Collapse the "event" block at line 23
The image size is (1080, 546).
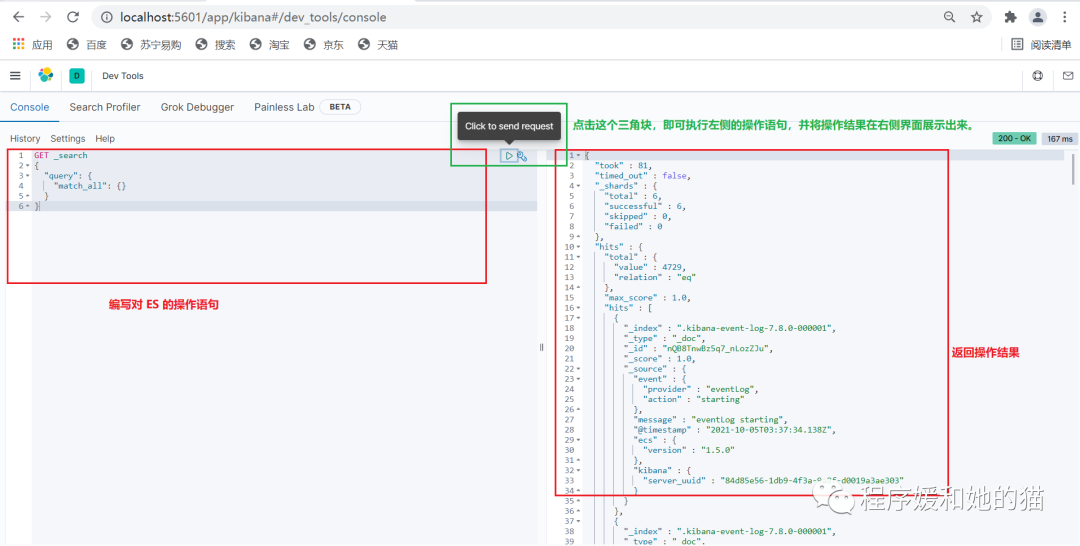click(578, 379)
